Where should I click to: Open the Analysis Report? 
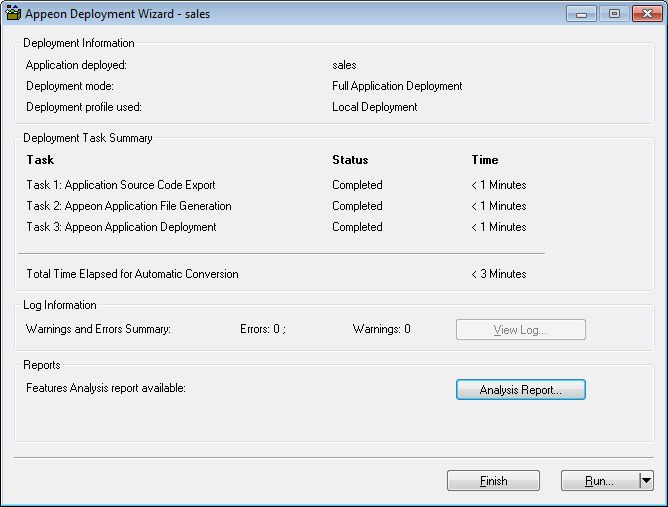[521, 389]
